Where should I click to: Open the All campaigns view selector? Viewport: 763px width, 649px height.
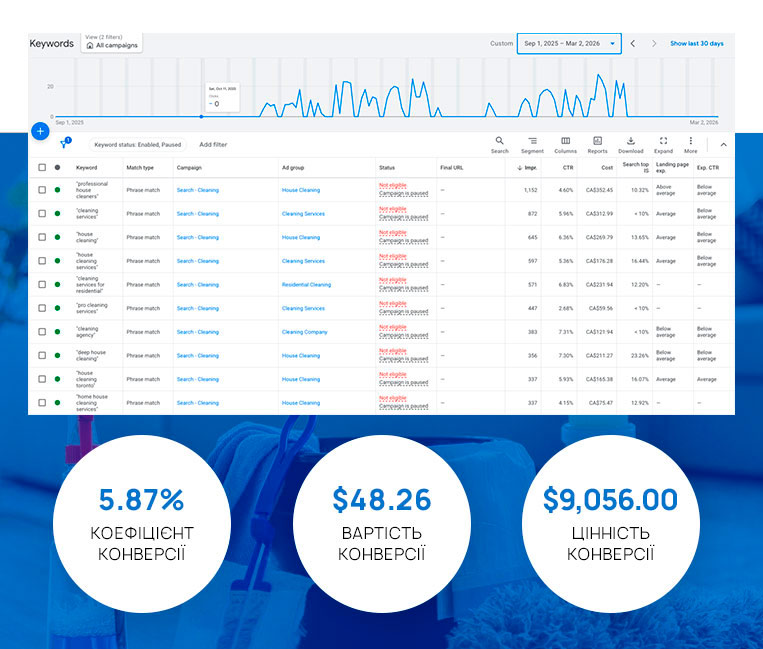112,42
